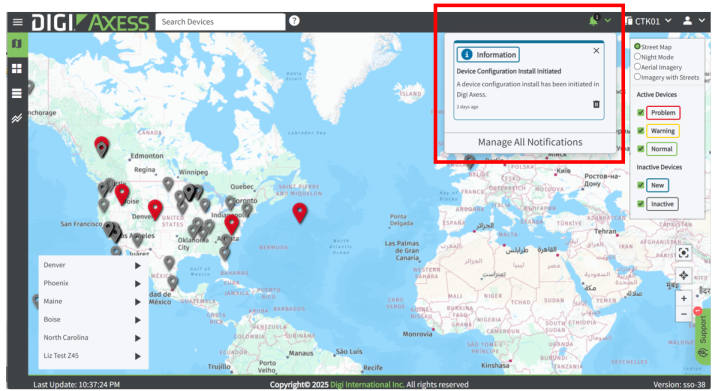
Task: Open the dashboard grid sidebar icon
Action: click(x=17, y=68)
